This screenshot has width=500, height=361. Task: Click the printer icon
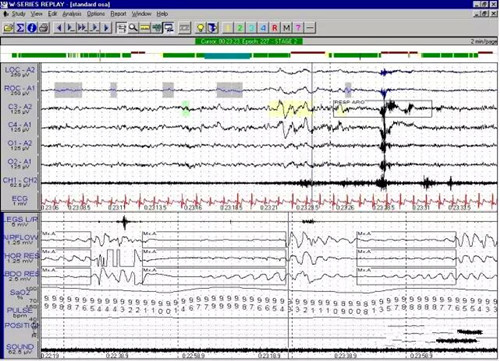pyautogui.click(x=44, y=28)
